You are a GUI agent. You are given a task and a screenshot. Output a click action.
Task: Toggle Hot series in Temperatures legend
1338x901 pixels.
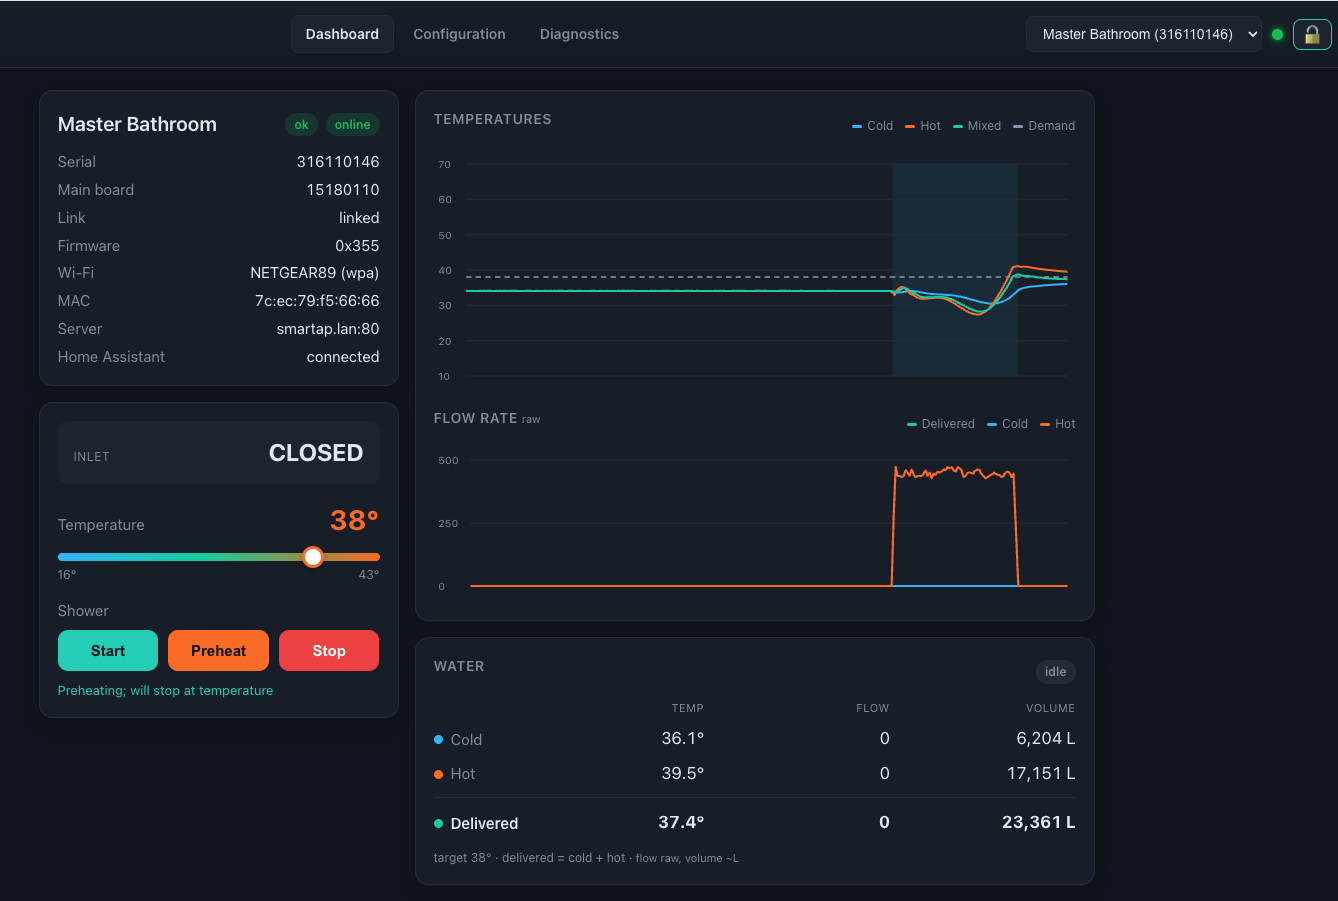pyautogui.click(x=923, y=126)
